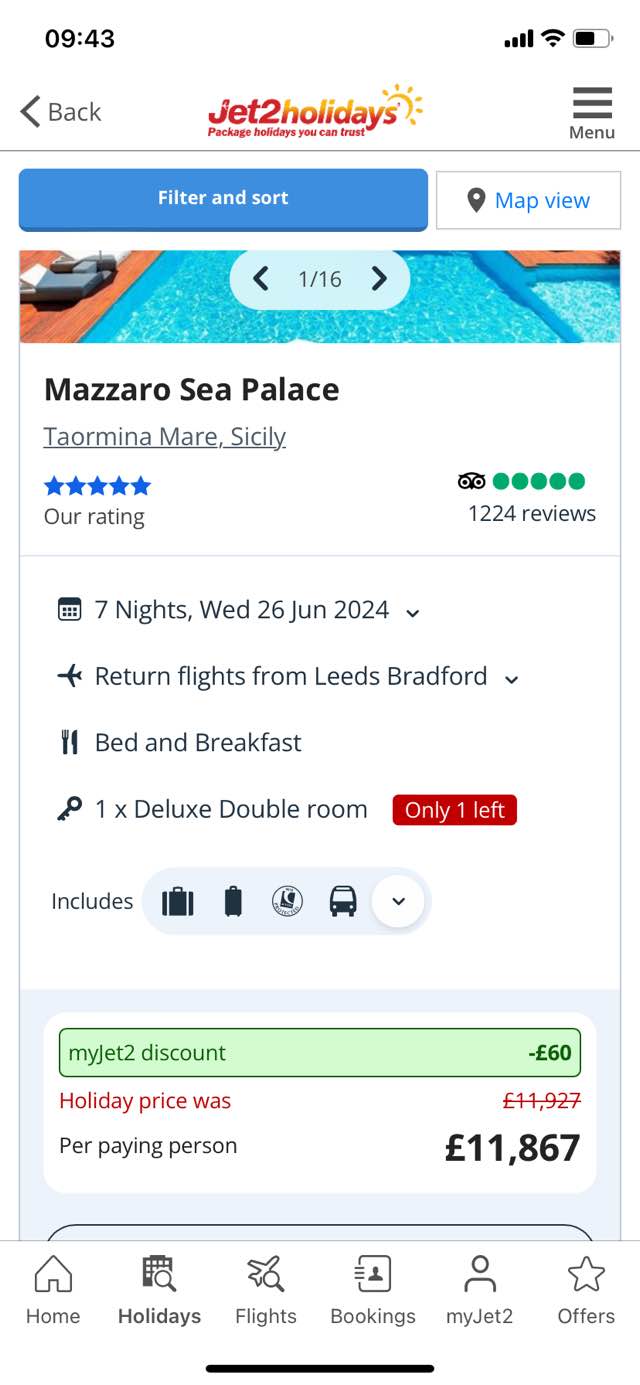Tap the Tripadvisor owl rating icon
Image resolution: width=640 pixels, height=1385 pixels.
click(x=471, y=481)
